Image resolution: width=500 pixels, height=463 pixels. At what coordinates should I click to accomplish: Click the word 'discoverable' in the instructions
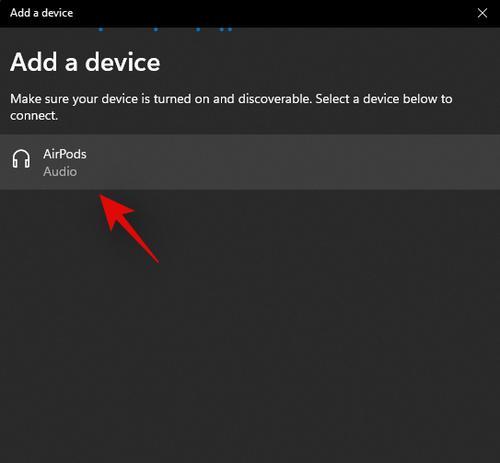point(274,99)
